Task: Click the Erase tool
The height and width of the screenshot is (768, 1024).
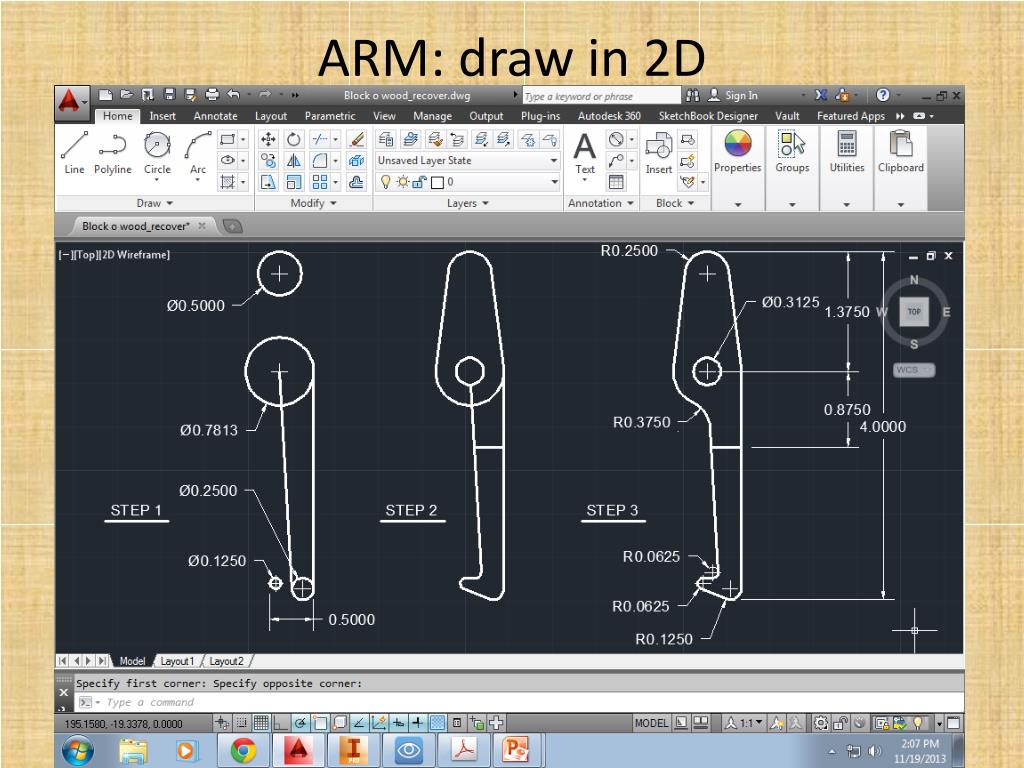Action: (357, 139)
